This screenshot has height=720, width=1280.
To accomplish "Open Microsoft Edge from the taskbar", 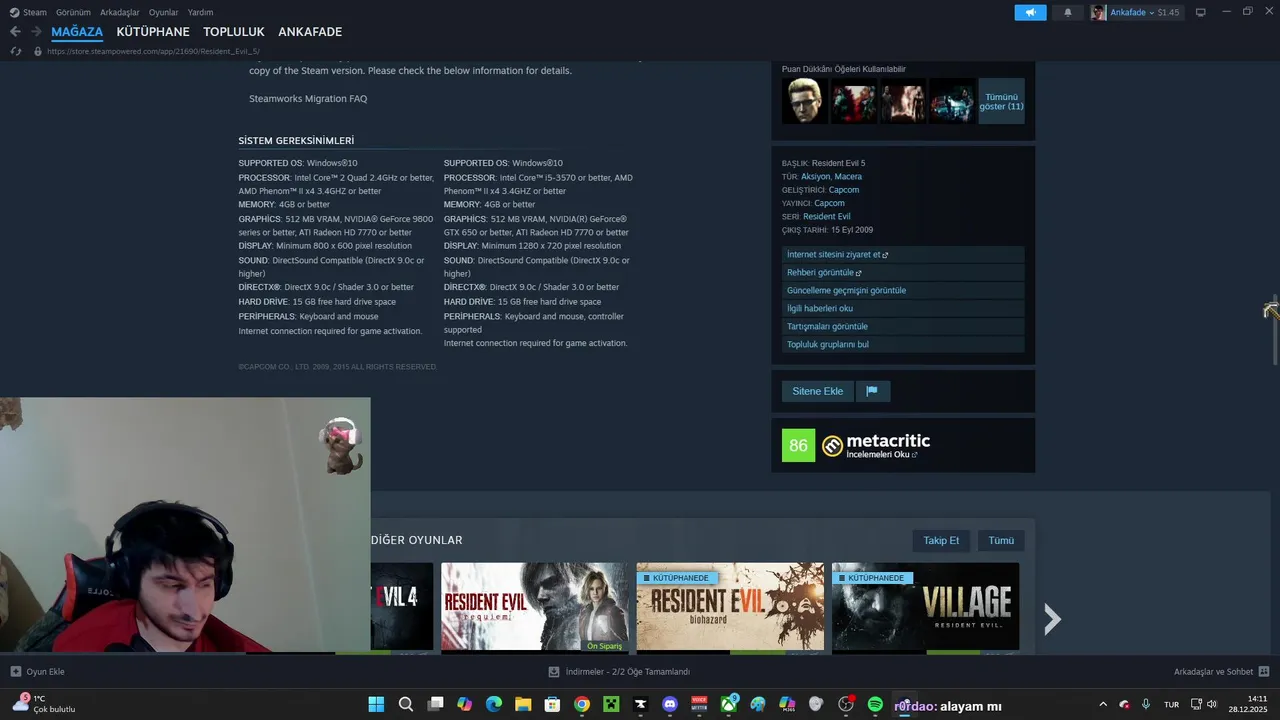I will [494, 704].
